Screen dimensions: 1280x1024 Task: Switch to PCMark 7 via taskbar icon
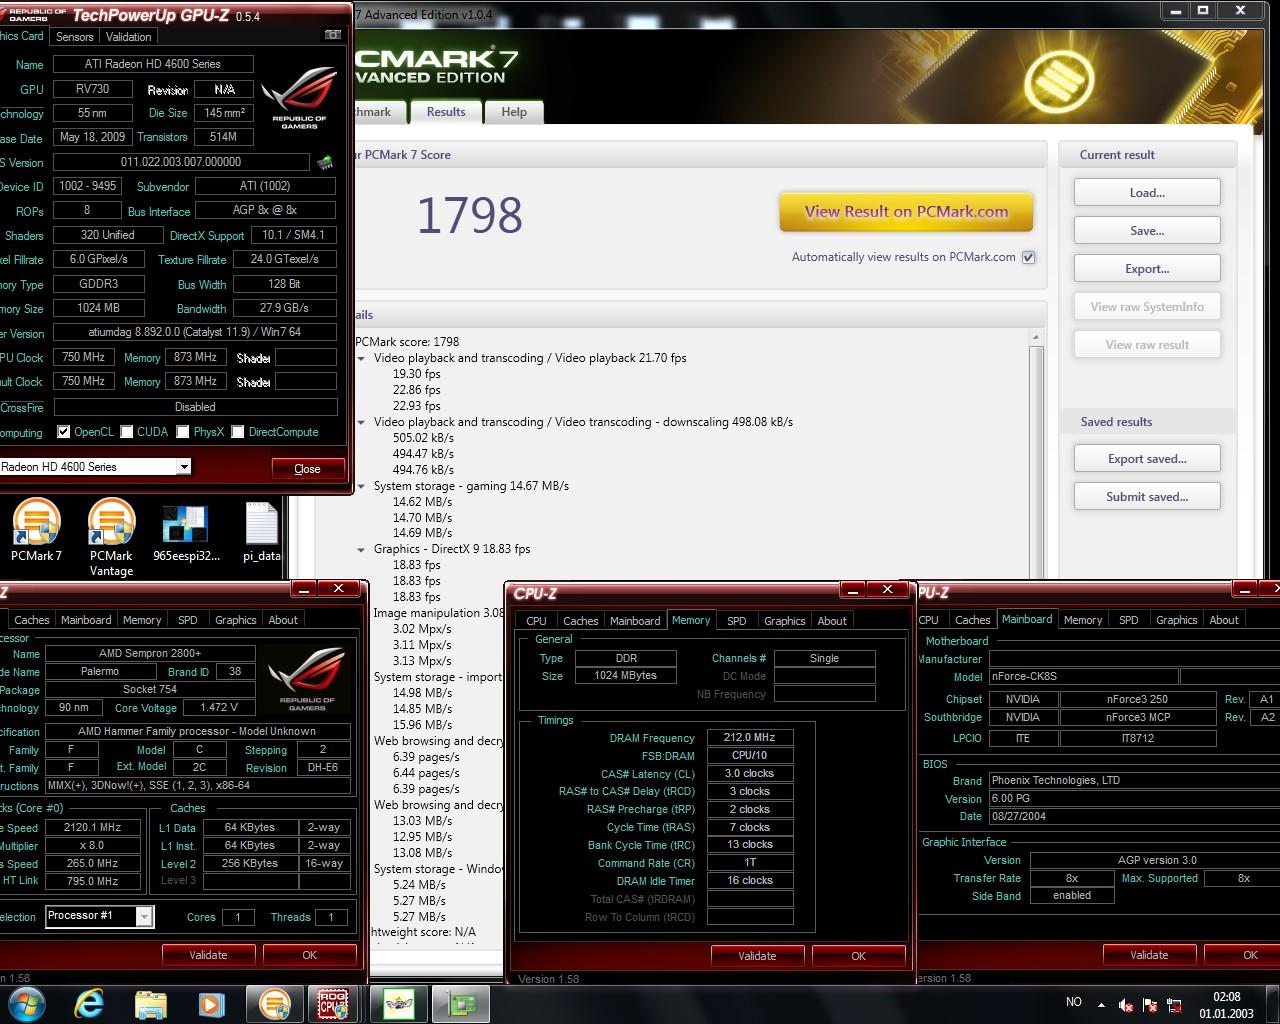click(274, 1003)
